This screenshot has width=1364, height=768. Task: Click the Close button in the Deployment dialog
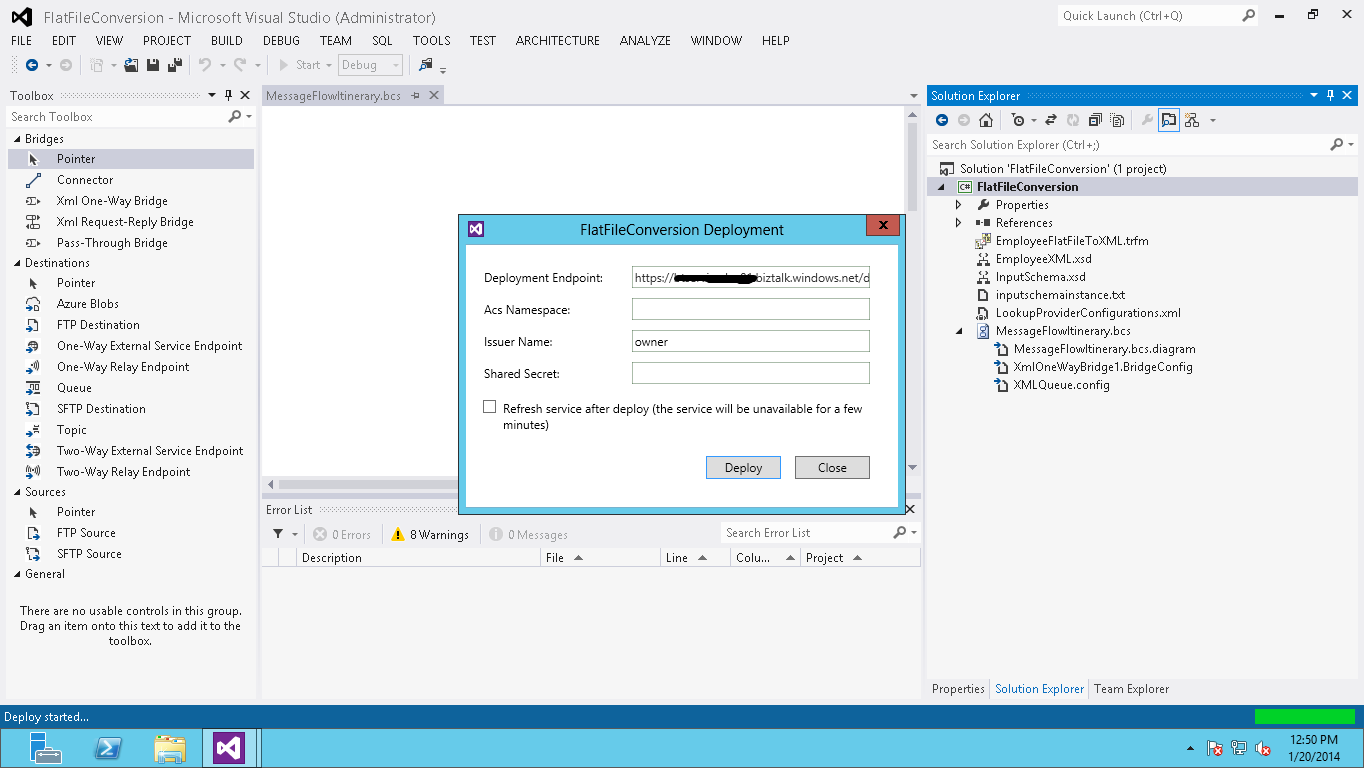coord(832,467)
